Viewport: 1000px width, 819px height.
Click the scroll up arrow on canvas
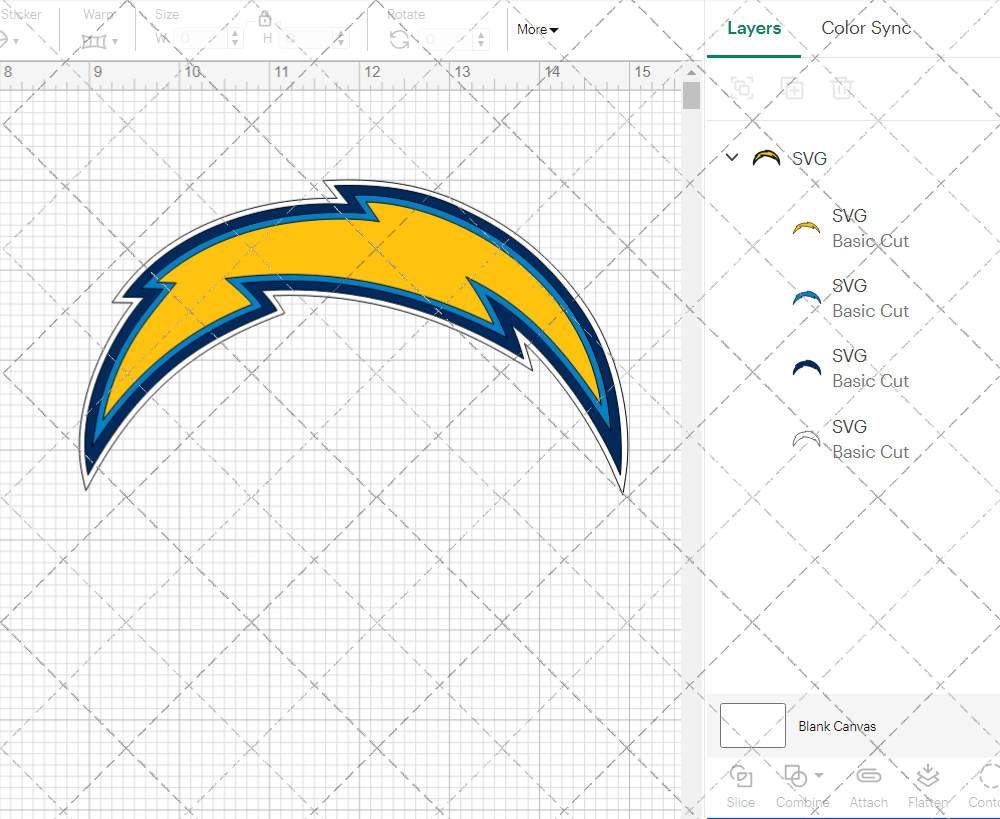click(691, 71)
